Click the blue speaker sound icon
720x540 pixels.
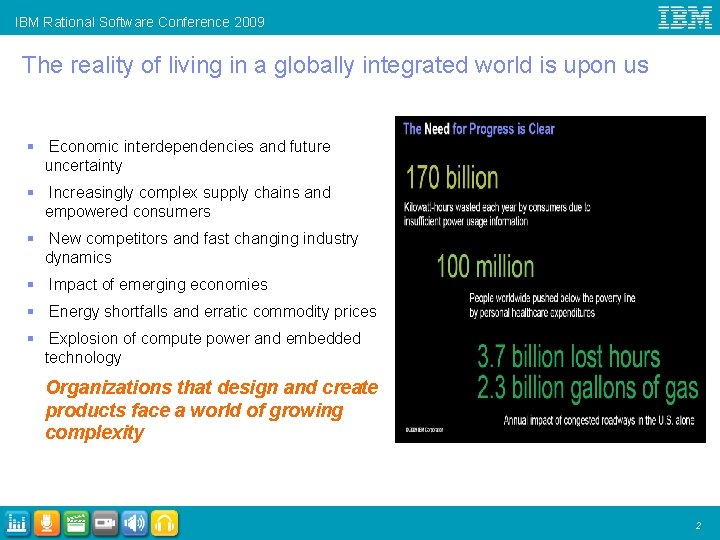pos(135,523)
